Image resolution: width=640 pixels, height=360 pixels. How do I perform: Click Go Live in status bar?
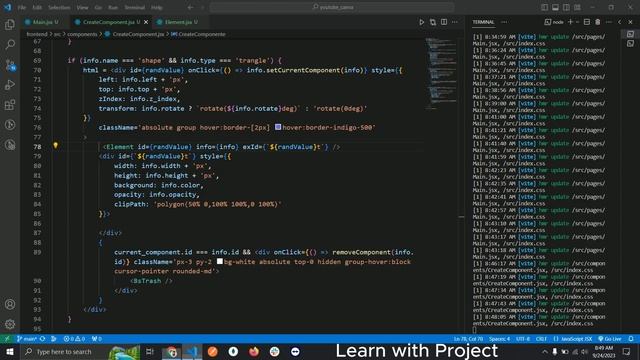610,339
